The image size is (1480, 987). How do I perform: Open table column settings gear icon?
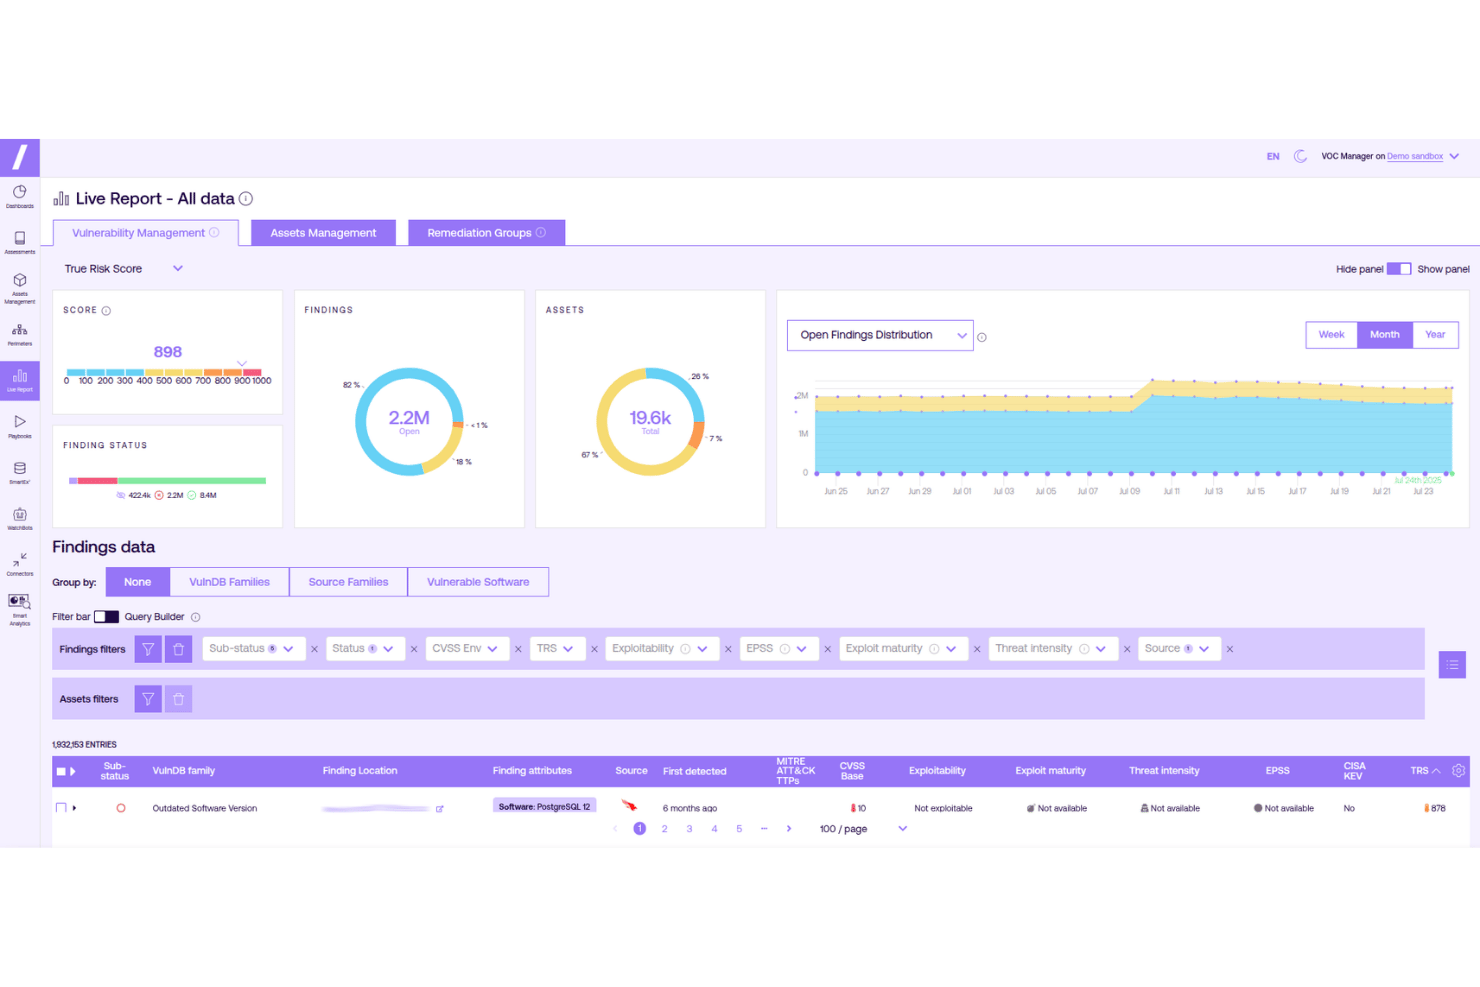(1458, 771)
